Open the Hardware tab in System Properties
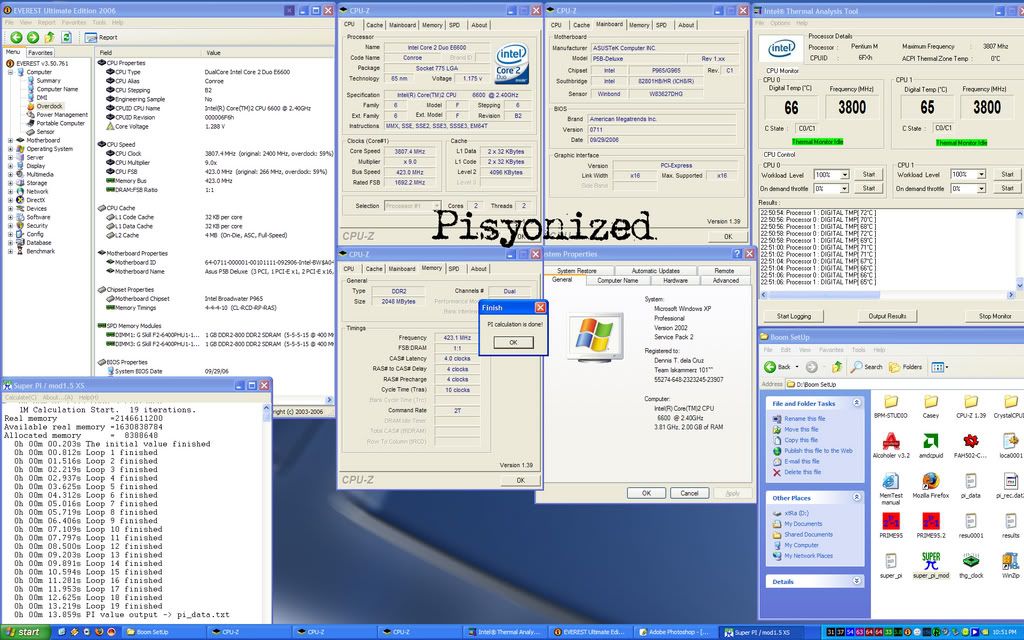 pyautogui.click(x=675, y=280)
